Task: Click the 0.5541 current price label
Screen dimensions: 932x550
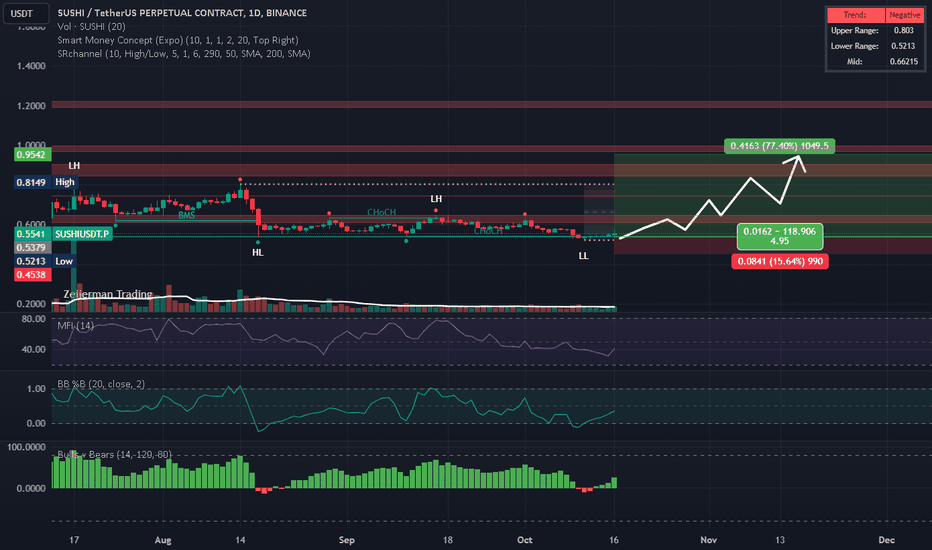Action: (x=32, y=234)
